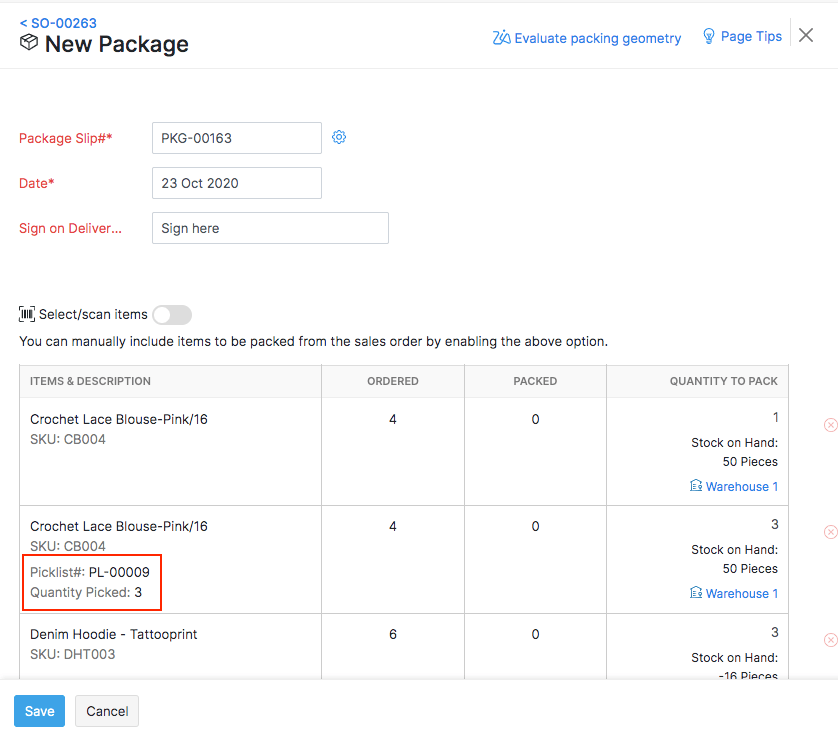Click the chart icon before Evaluate packing geometry
The image size is (838, 739).
coord(501,37)
